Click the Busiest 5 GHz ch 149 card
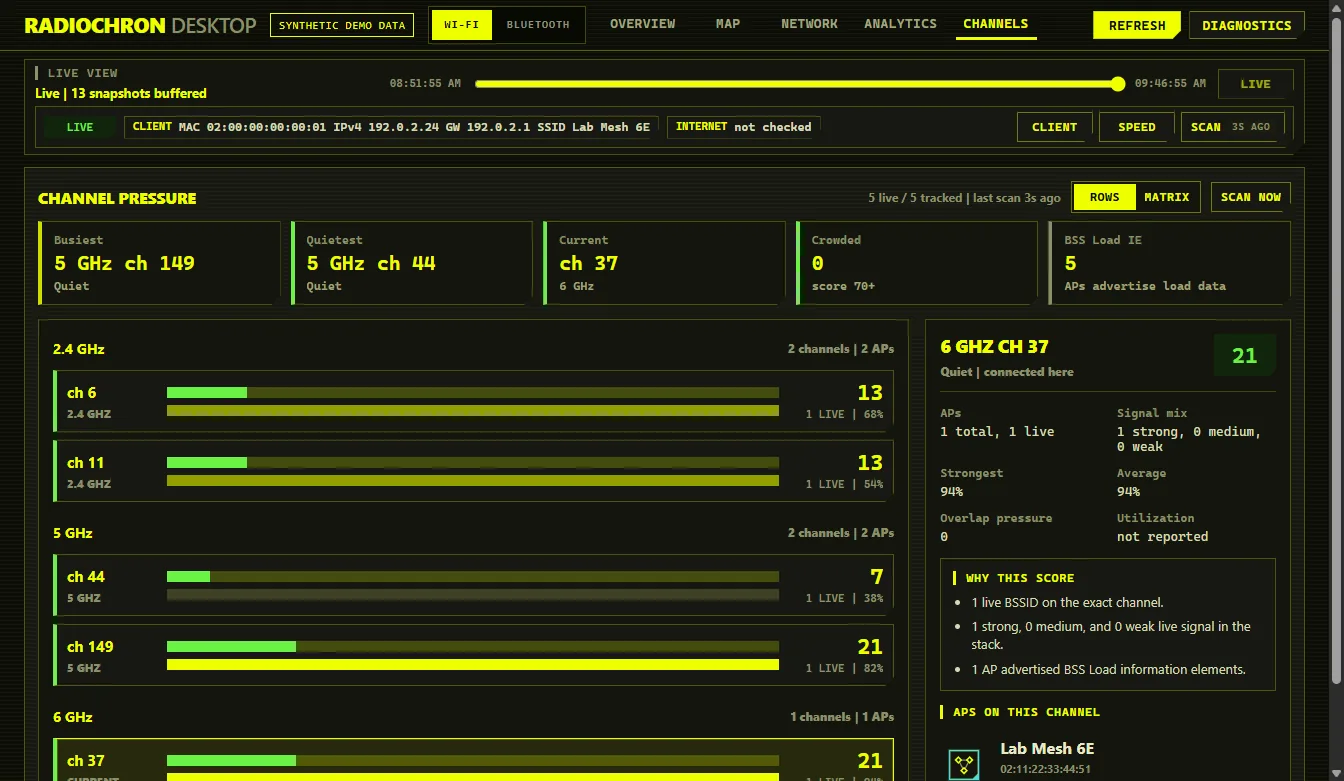This screenshot has width=1344, height=781. (159, 263)
